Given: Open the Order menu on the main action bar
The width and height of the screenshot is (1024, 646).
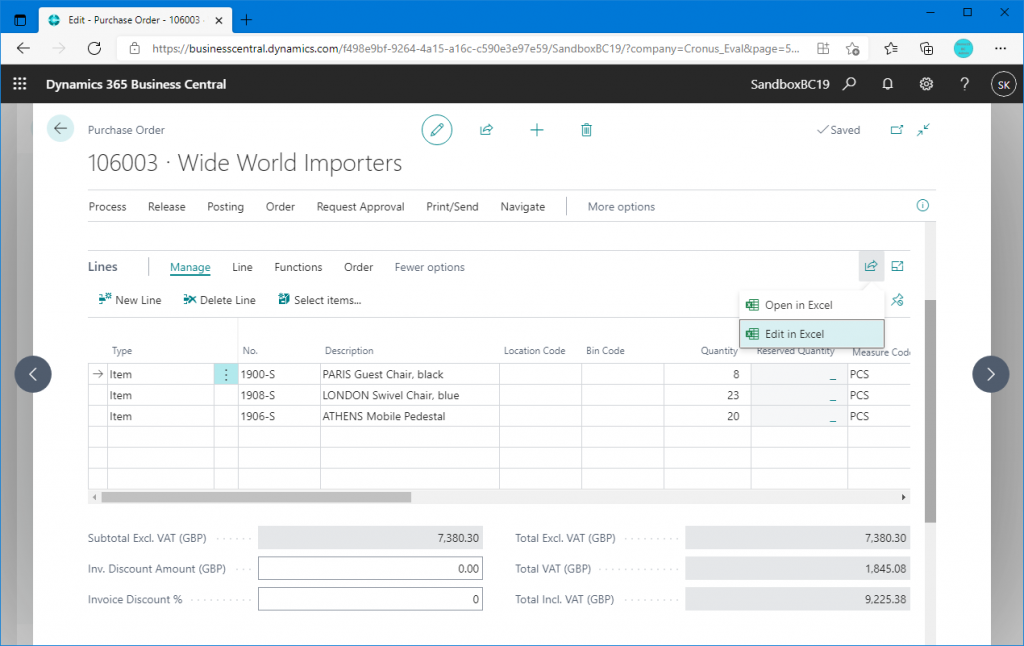Looking at the screenshot, I should (280, 206).
